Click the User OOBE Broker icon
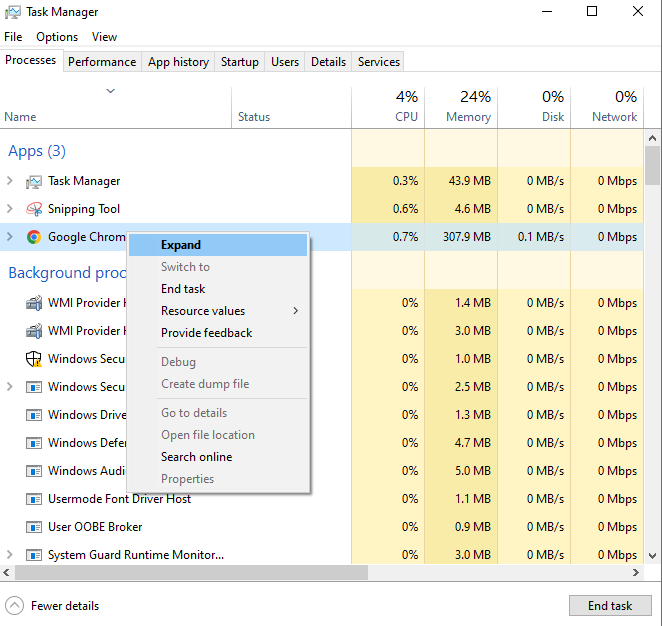 coord(34,527)
